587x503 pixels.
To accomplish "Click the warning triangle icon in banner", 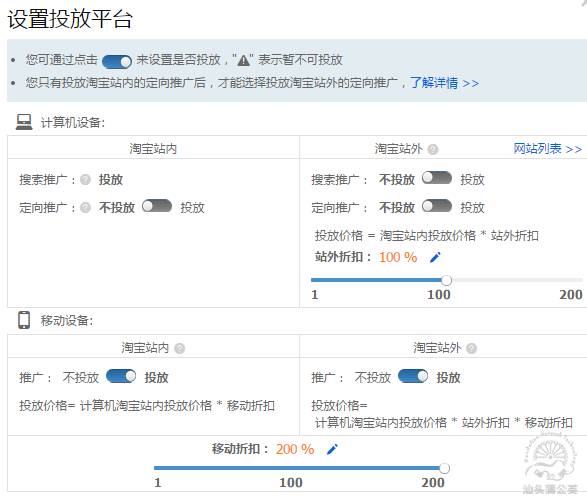I will [244, 60].
